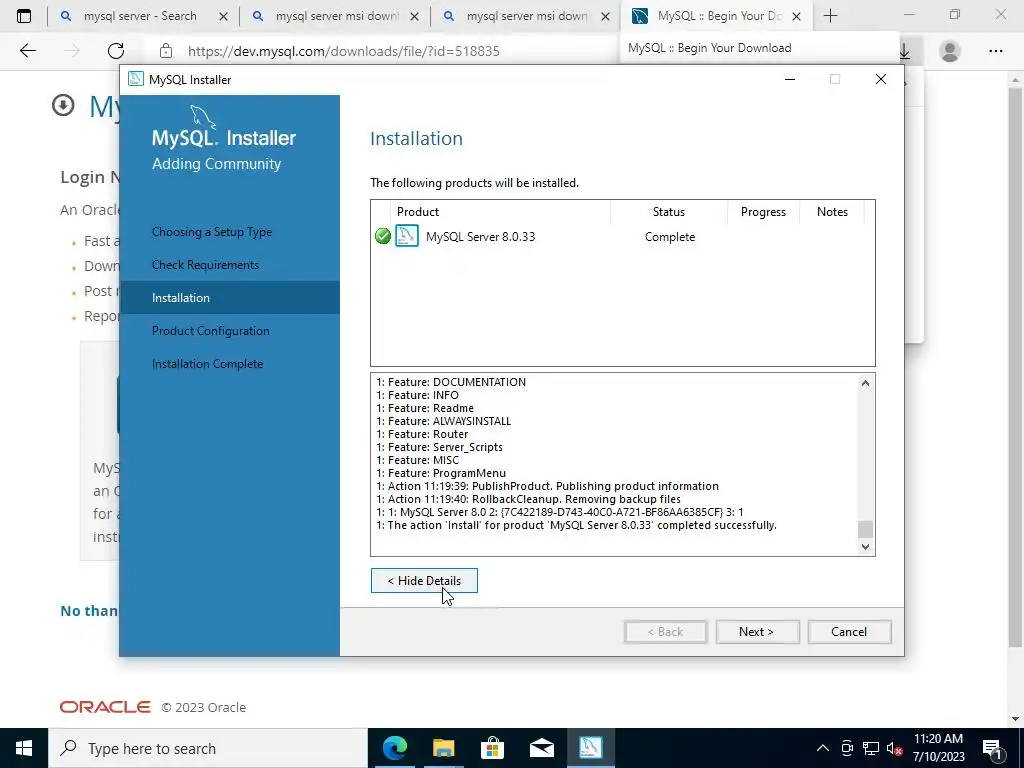Click the taskbar search box

tap(208, 748)
